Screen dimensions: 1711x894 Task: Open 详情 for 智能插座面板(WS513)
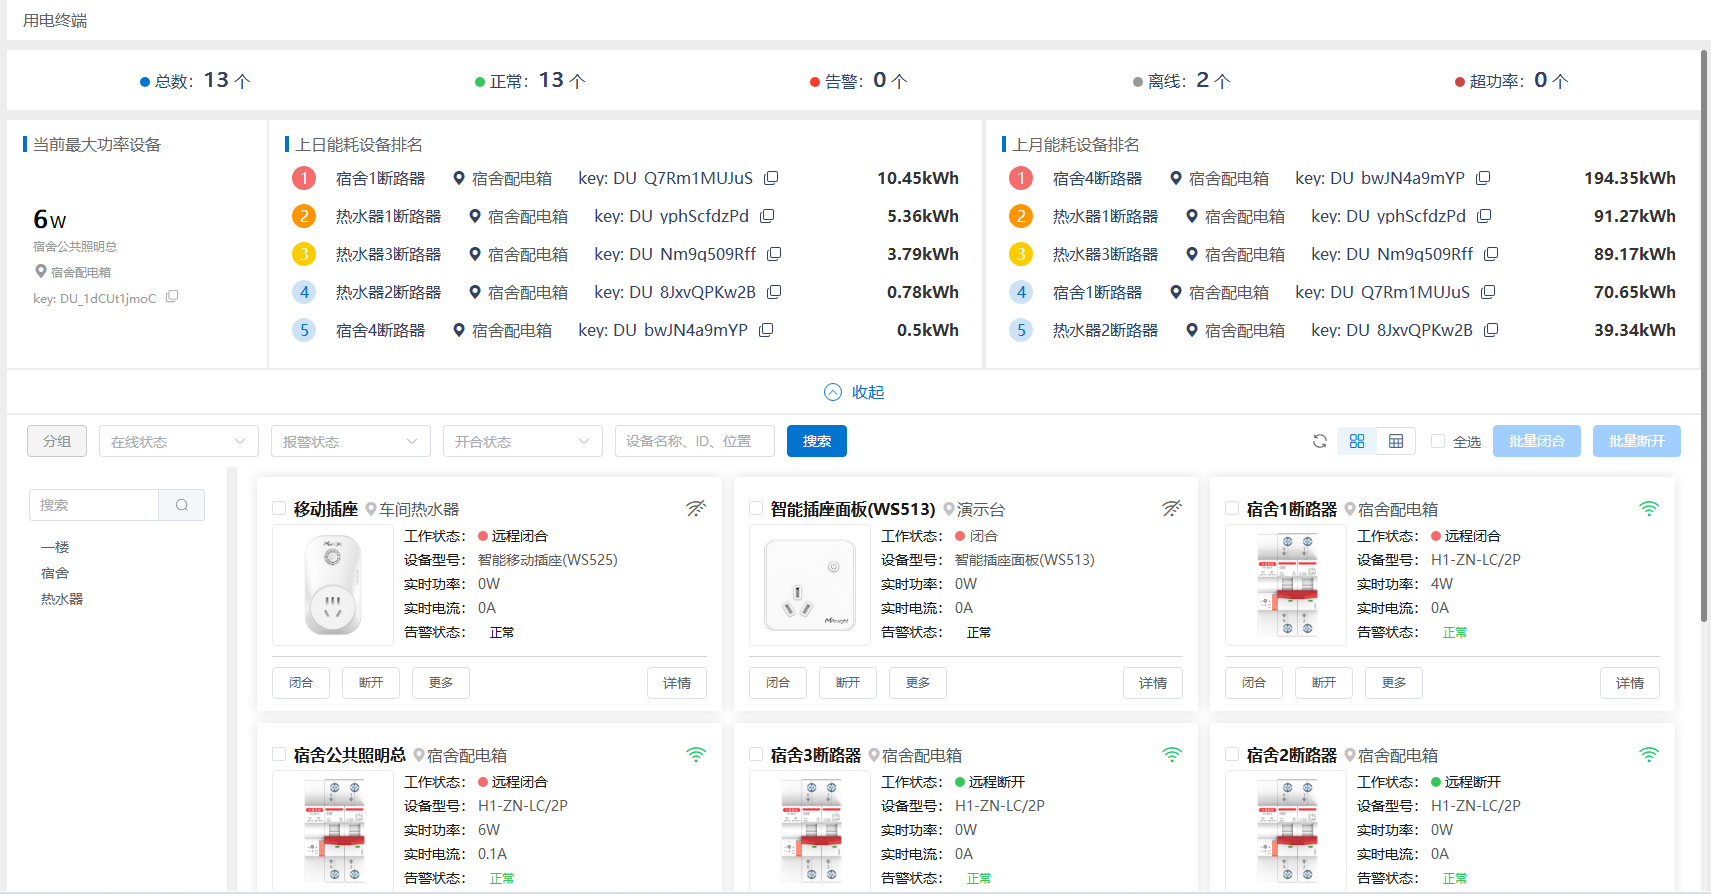tap(1152, 683)
